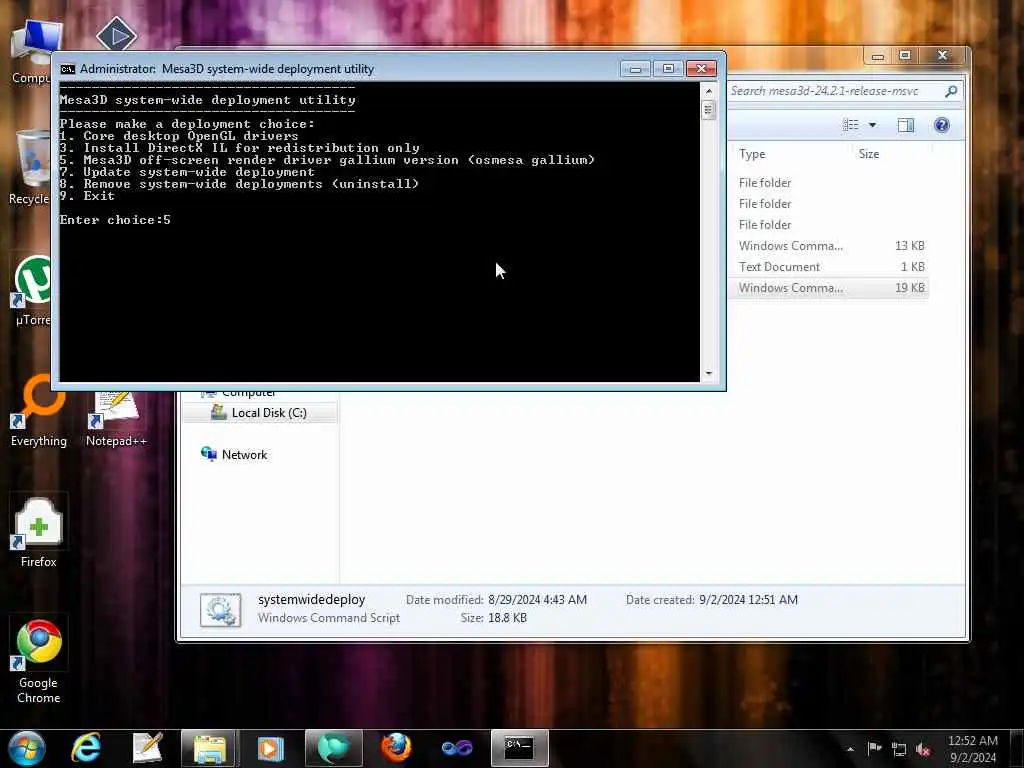Minimize the Mesa3D deployment utility window
This screenshot has width=1024, height=768.
[635, 69]
